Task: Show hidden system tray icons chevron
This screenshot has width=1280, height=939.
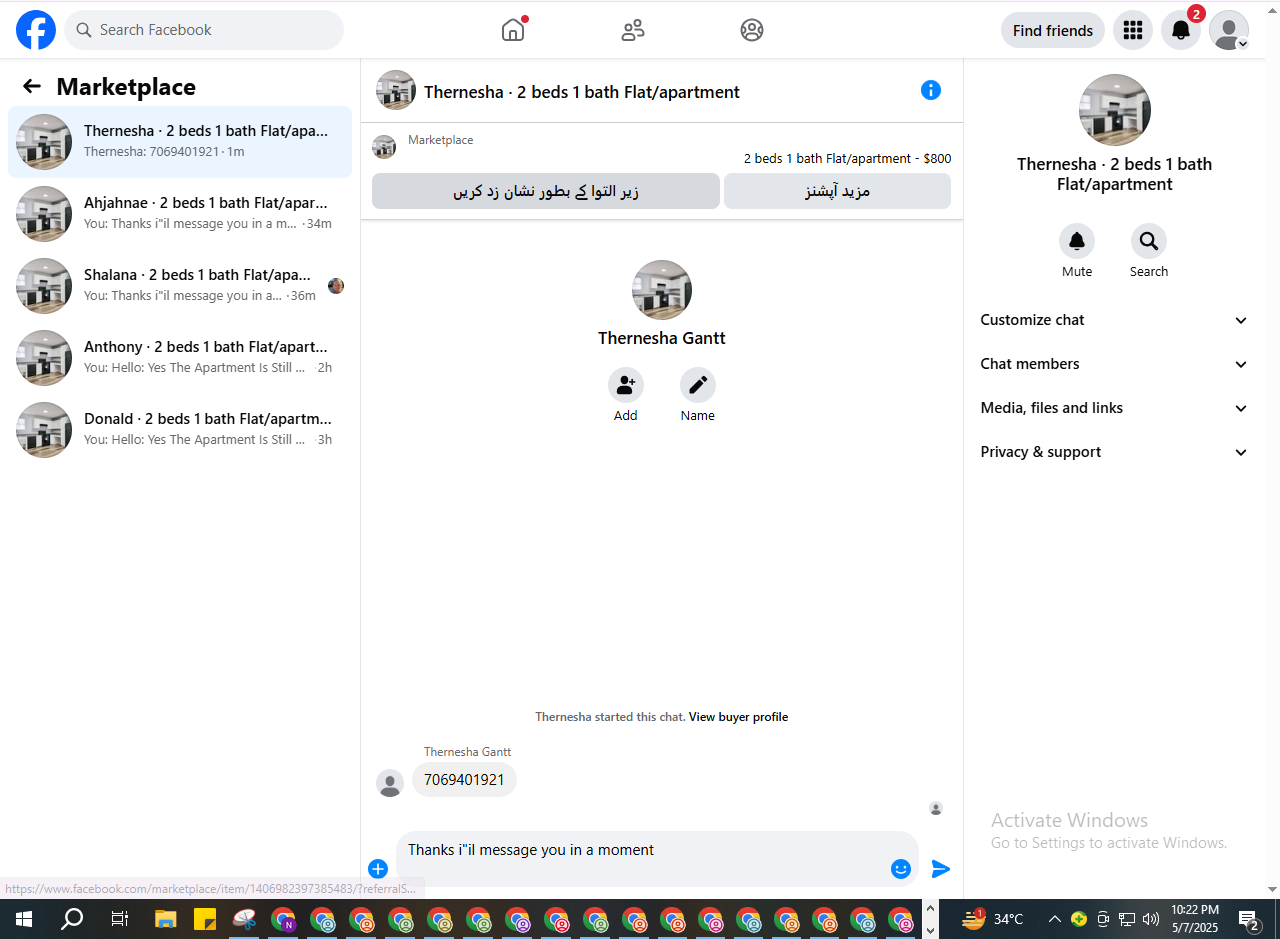Action: pyautogui.click(x=1054, y=919)
